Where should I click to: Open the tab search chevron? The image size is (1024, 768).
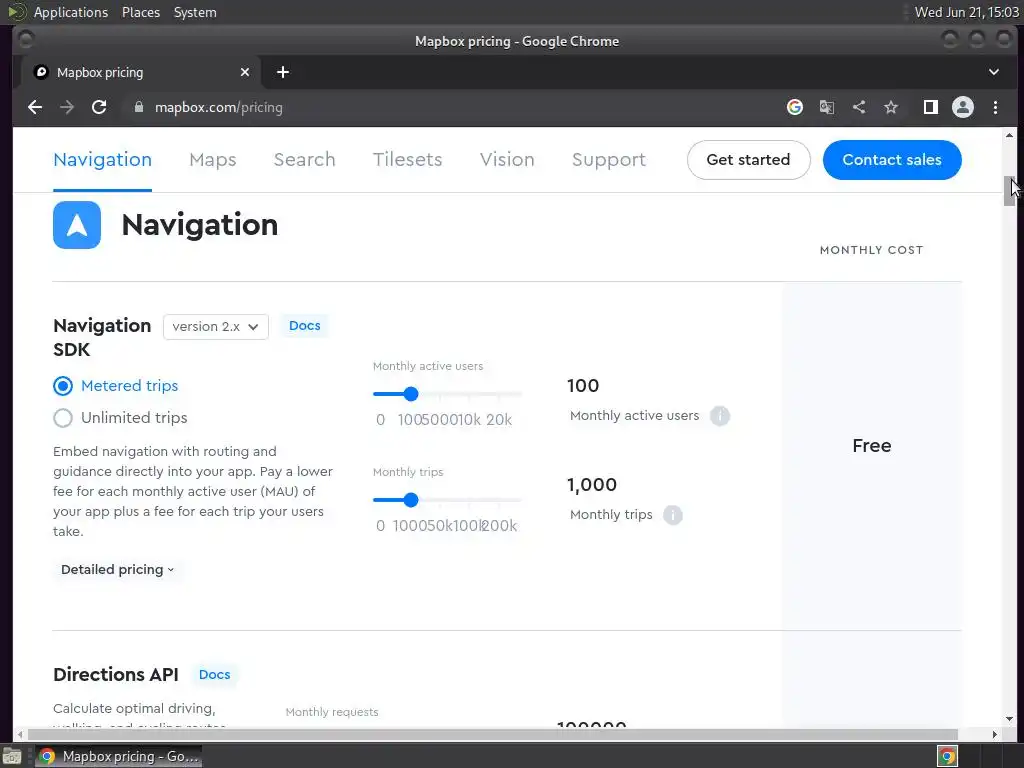994,72
